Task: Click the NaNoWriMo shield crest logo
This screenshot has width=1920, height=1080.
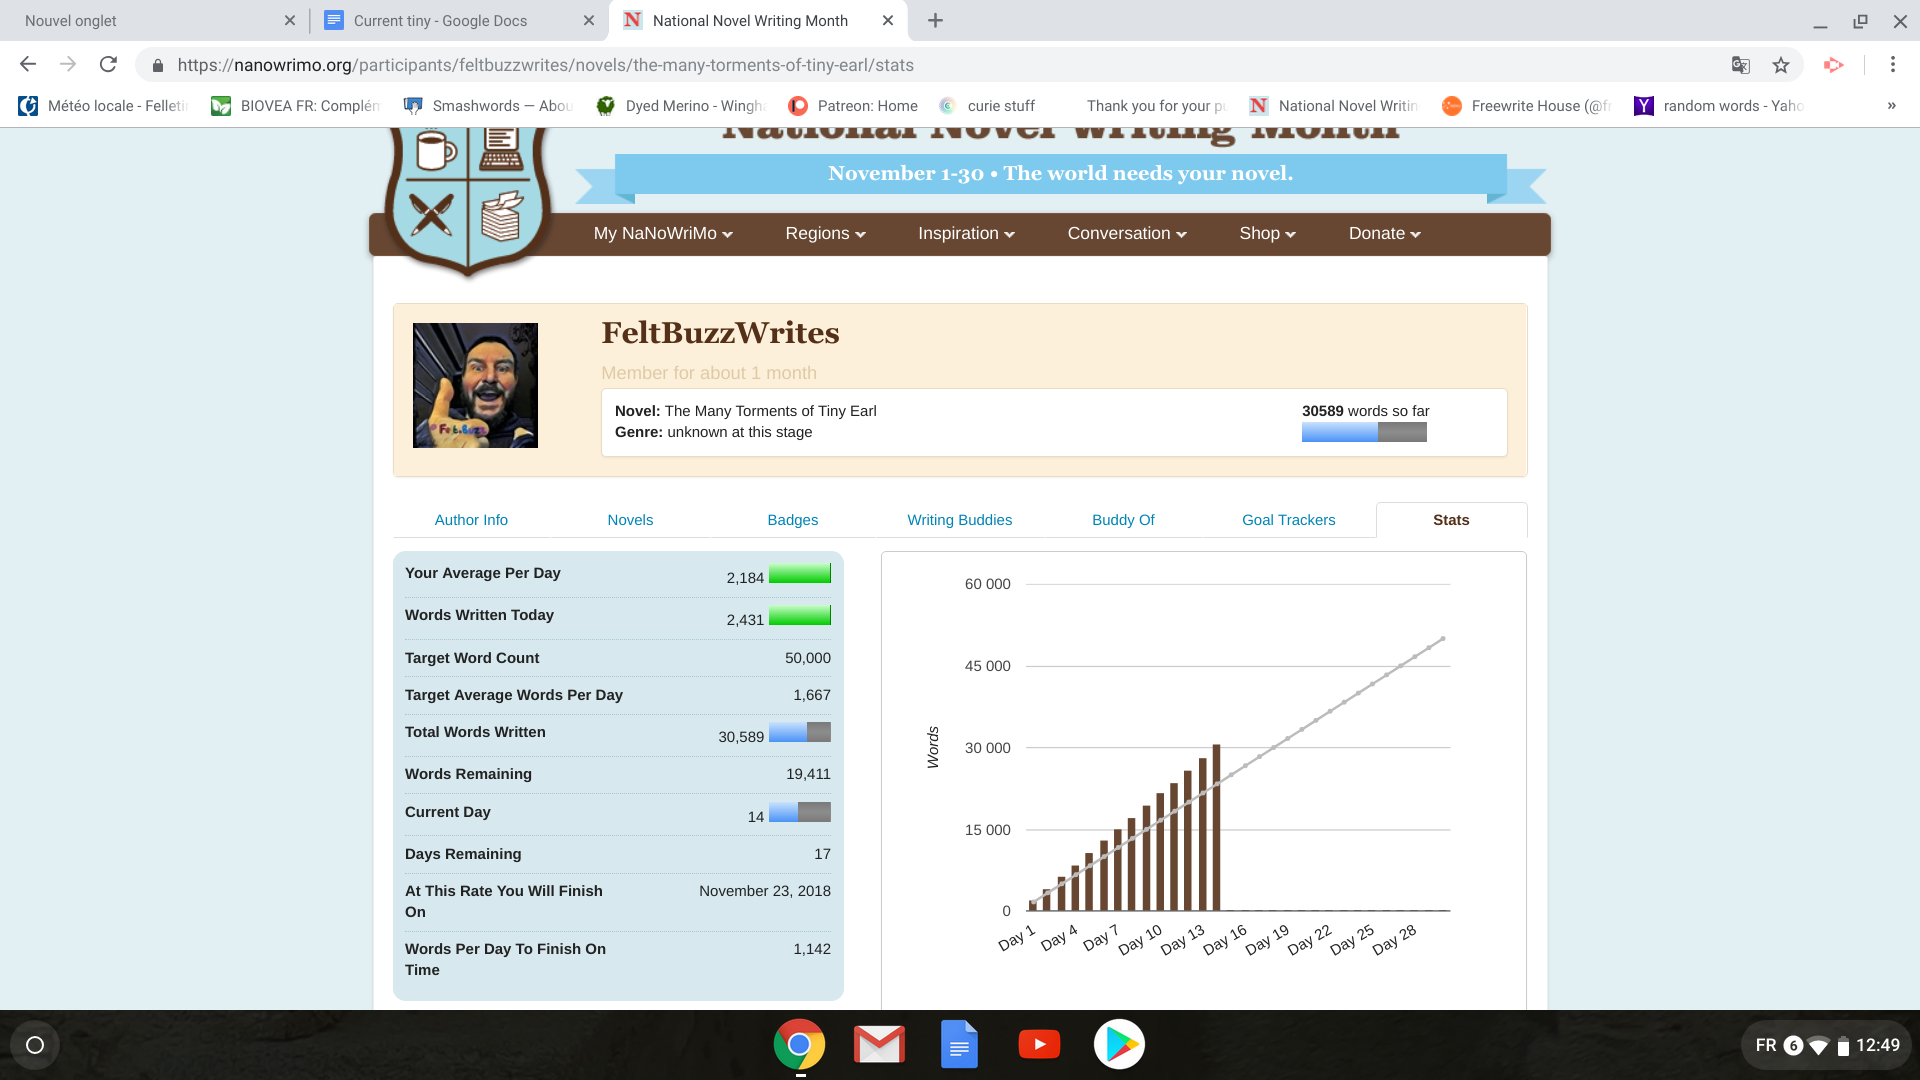Action: click(468, 200)
